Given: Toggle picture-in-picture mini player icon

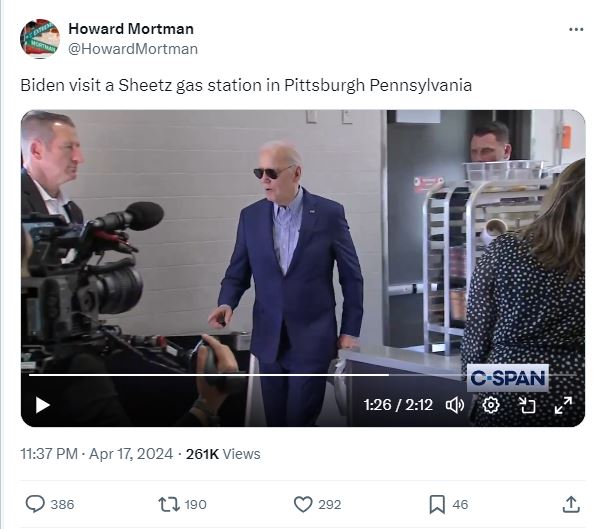Looking at the screenshot, I should click(x=527, y=405).
